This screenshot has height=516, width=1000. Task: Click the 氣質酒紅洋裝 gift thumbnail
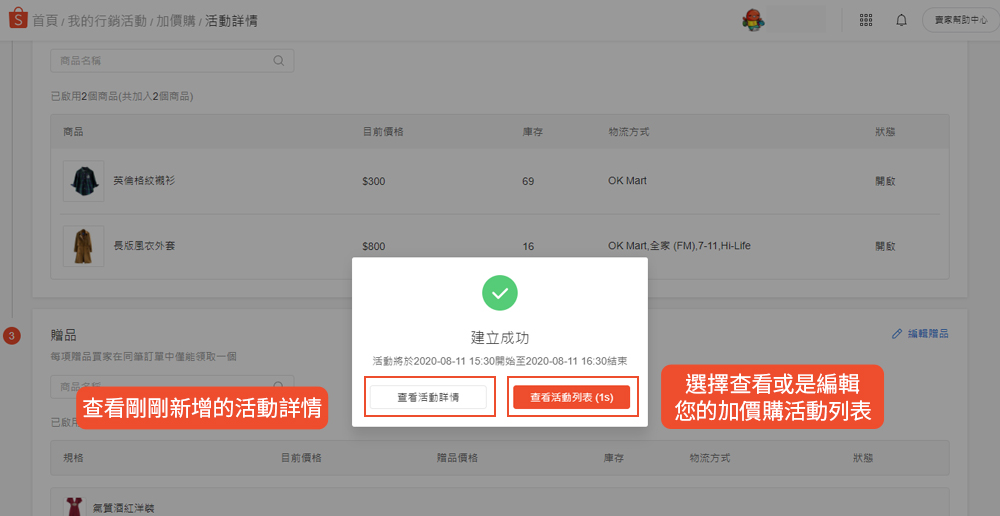click(73, 506)
